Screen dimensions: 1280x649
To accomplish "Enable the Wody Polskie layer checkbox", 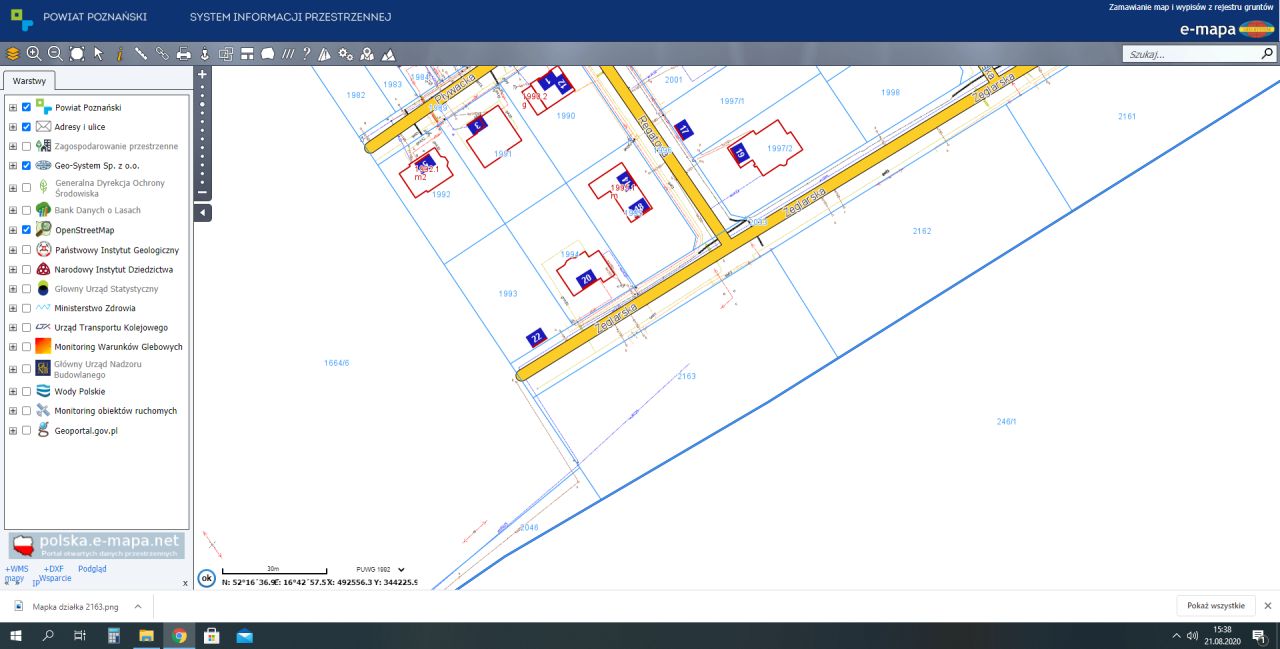I will click(x=27, y=392).
